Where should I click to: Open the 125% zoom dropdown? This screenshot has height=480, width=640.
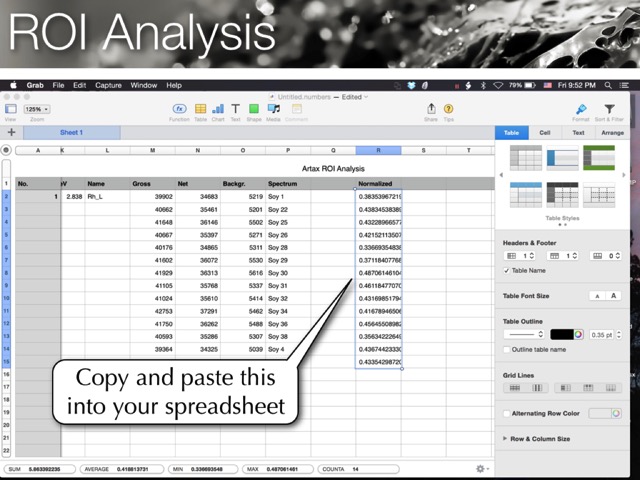(38, 109)
